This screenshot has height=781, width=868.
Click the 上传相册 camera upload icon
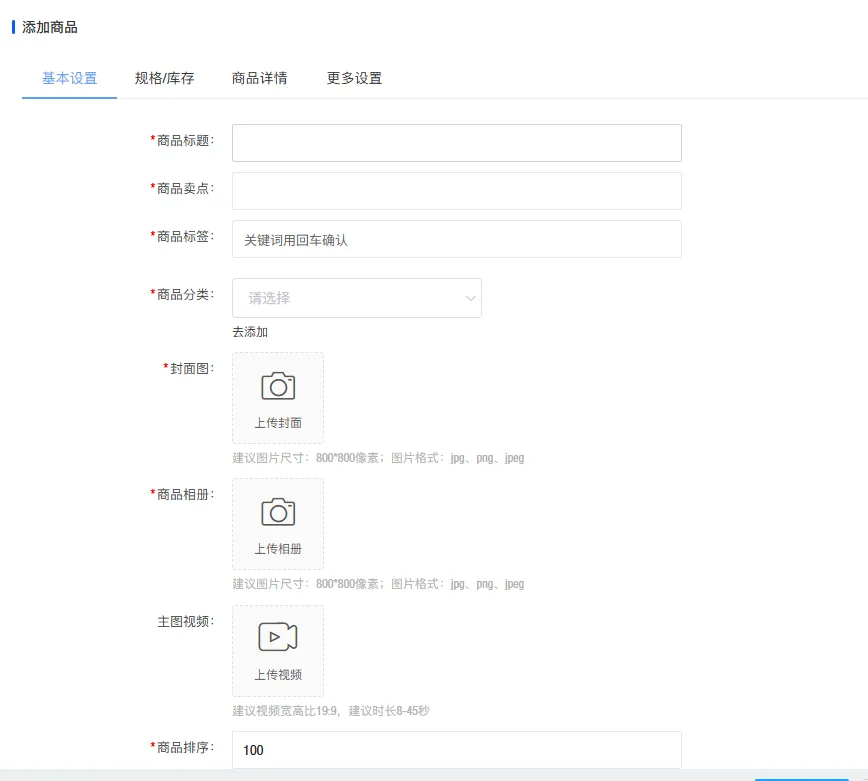(x=277, y=511)
